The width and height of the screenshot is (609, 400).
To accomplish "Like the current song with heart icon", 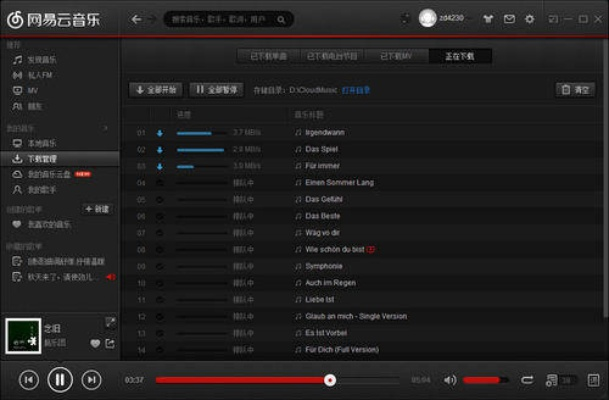I will [95, 344].
